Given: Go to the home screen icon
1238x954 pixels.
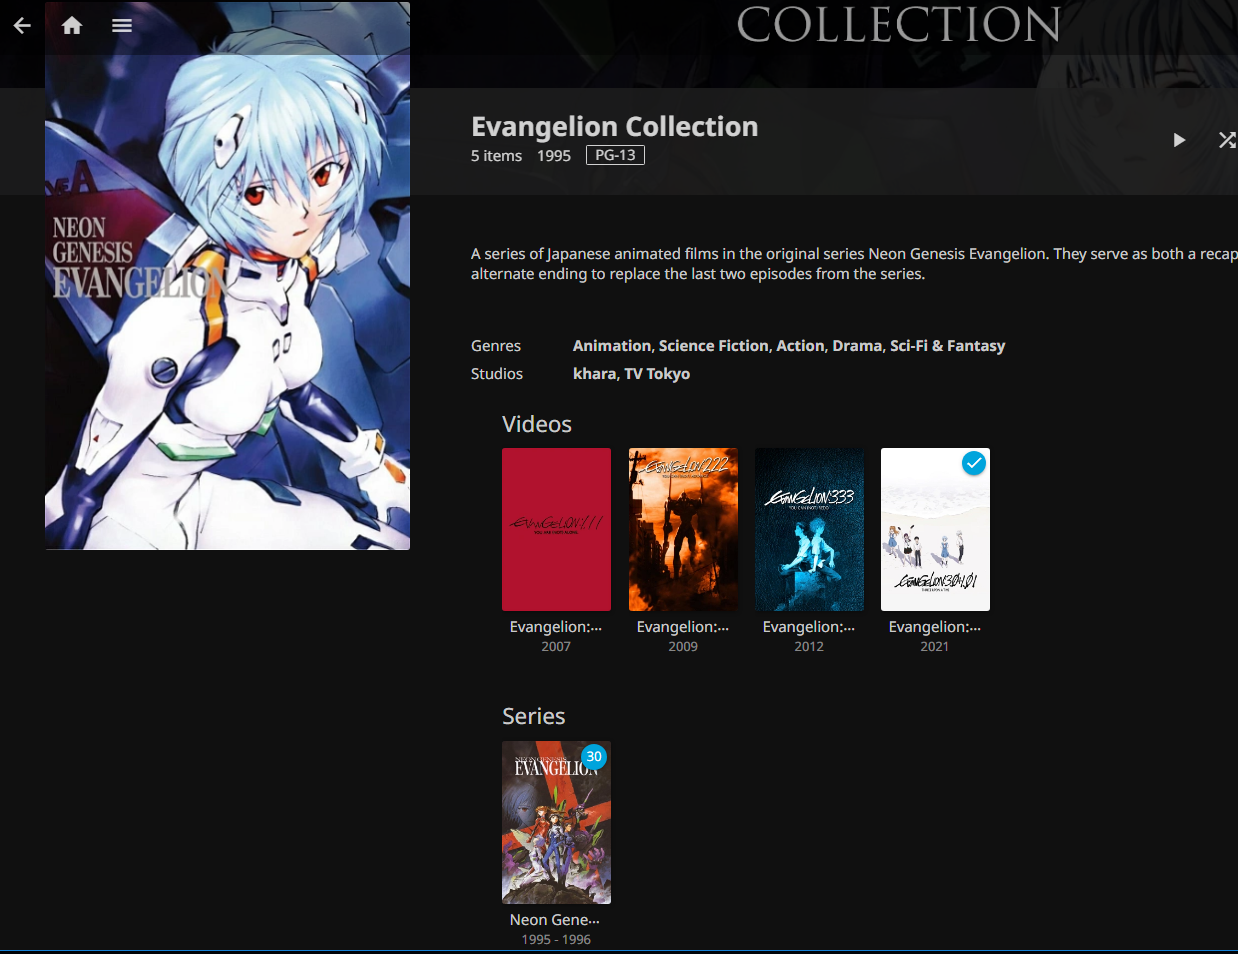Looking at the screenshot, I should 72,26.
